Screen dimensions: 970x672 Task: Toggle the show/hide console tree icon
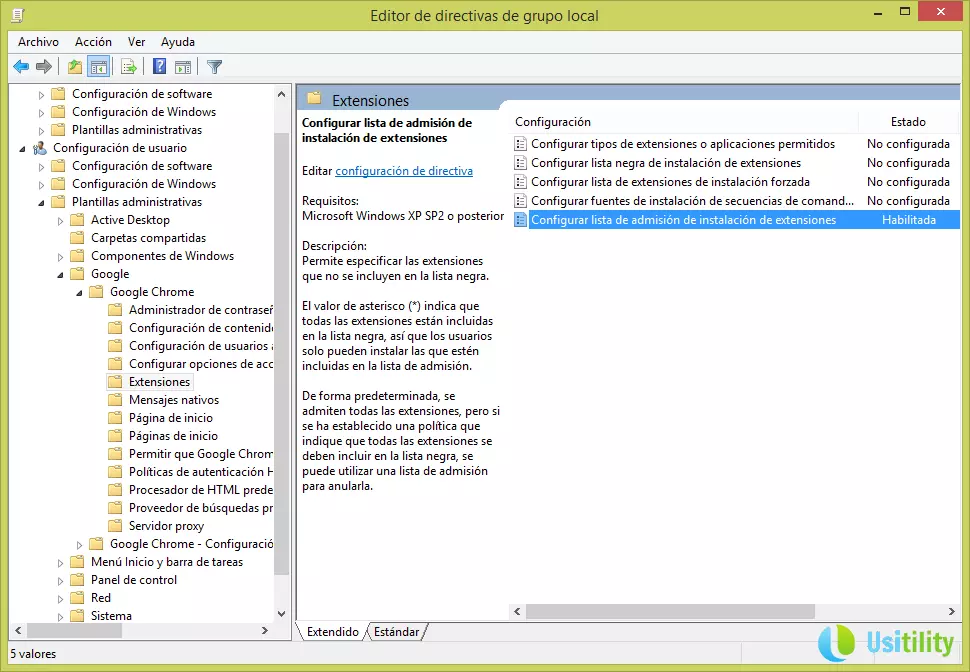[98, 67]
